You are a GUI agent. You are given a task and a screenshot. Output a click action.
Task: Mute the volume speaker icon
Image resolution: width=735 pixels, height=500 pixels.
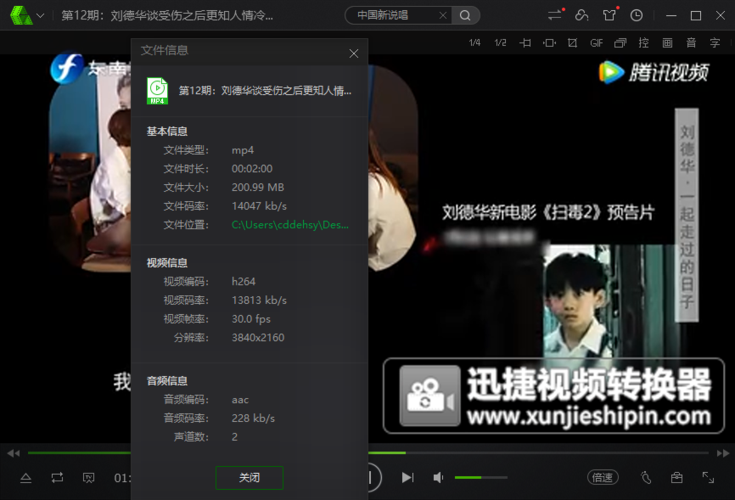point(438,478)
